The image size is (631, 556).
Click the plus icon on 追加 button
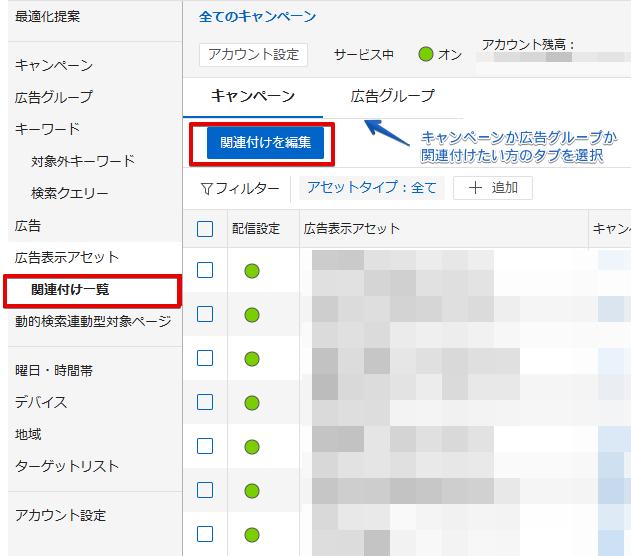(475, 188)
